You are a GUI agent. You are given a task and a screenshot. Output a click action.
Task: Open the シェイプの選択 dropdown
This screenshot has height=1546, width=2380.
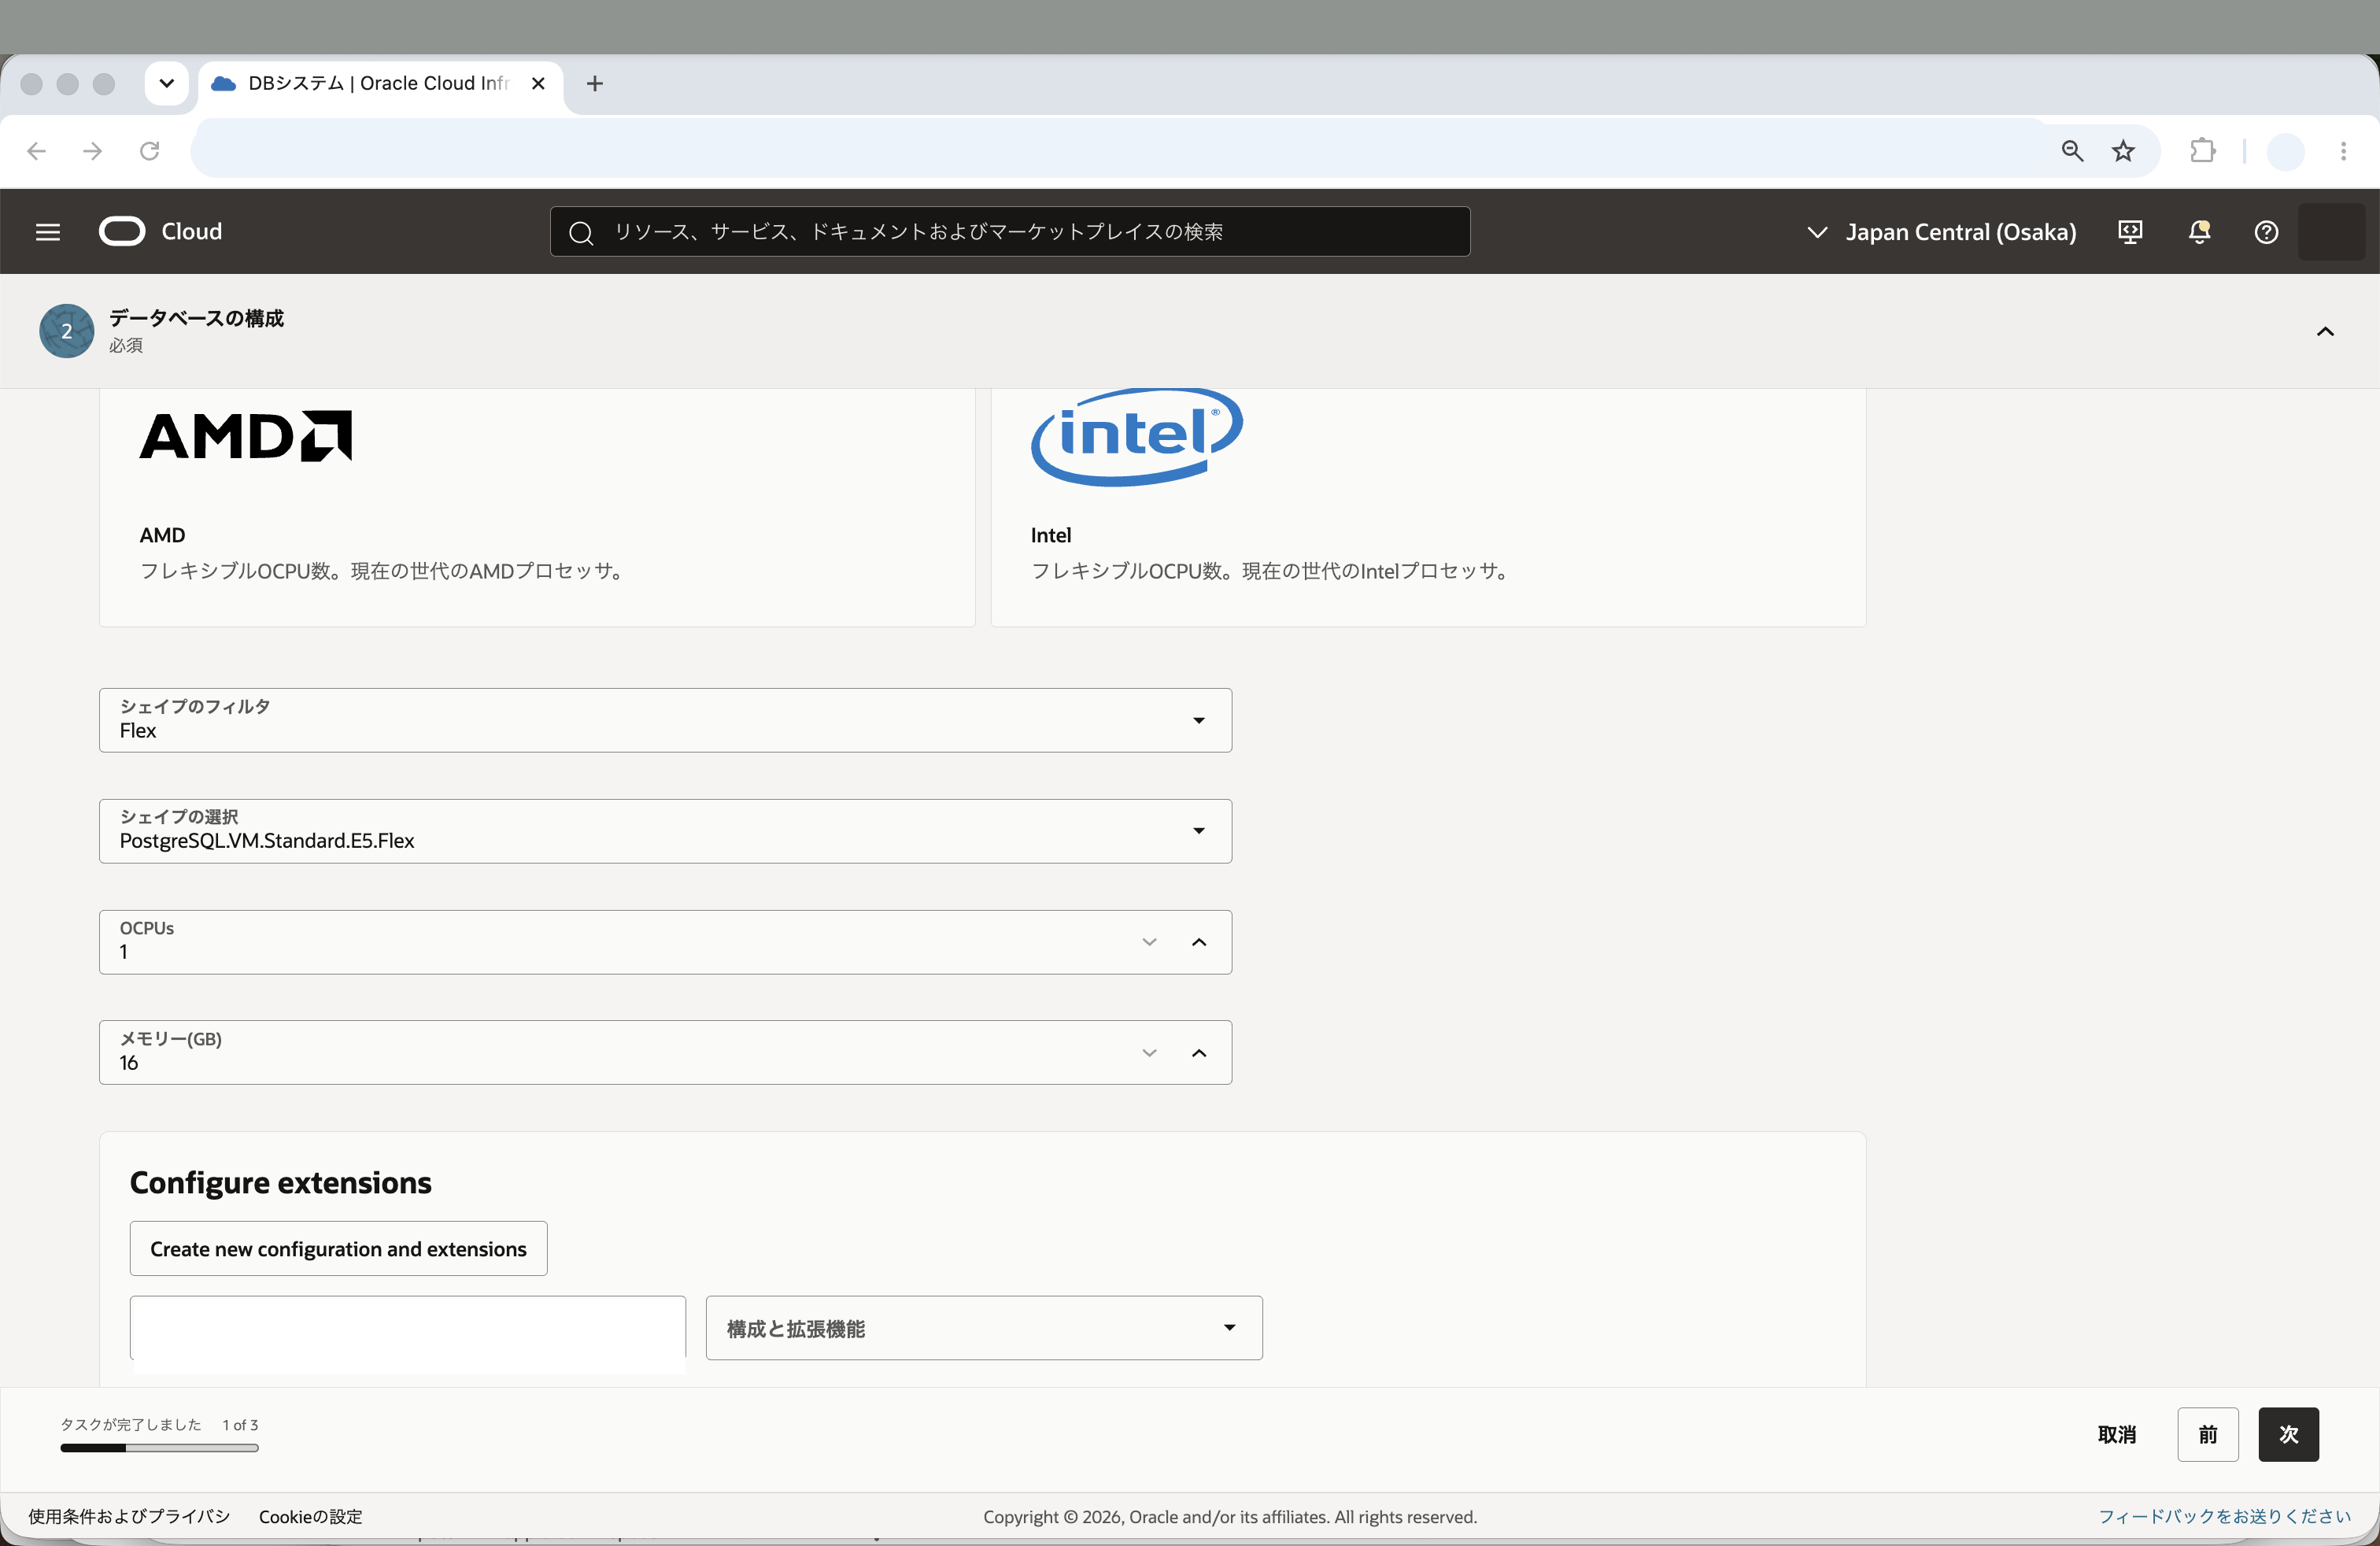665,831
